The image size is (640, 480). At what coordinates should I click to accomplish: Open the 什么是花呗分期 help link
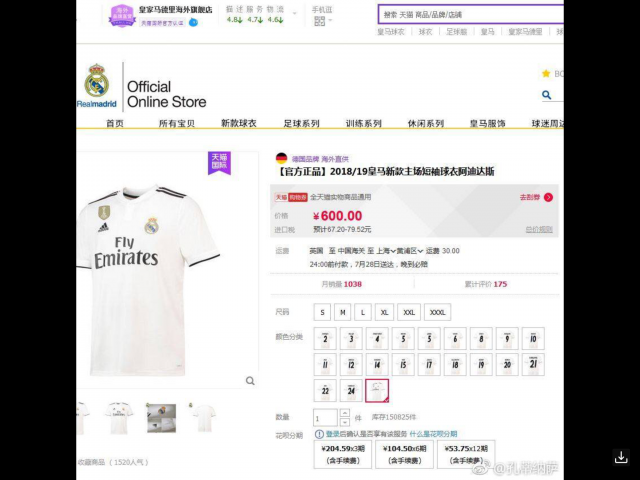[x=433, y=434]
